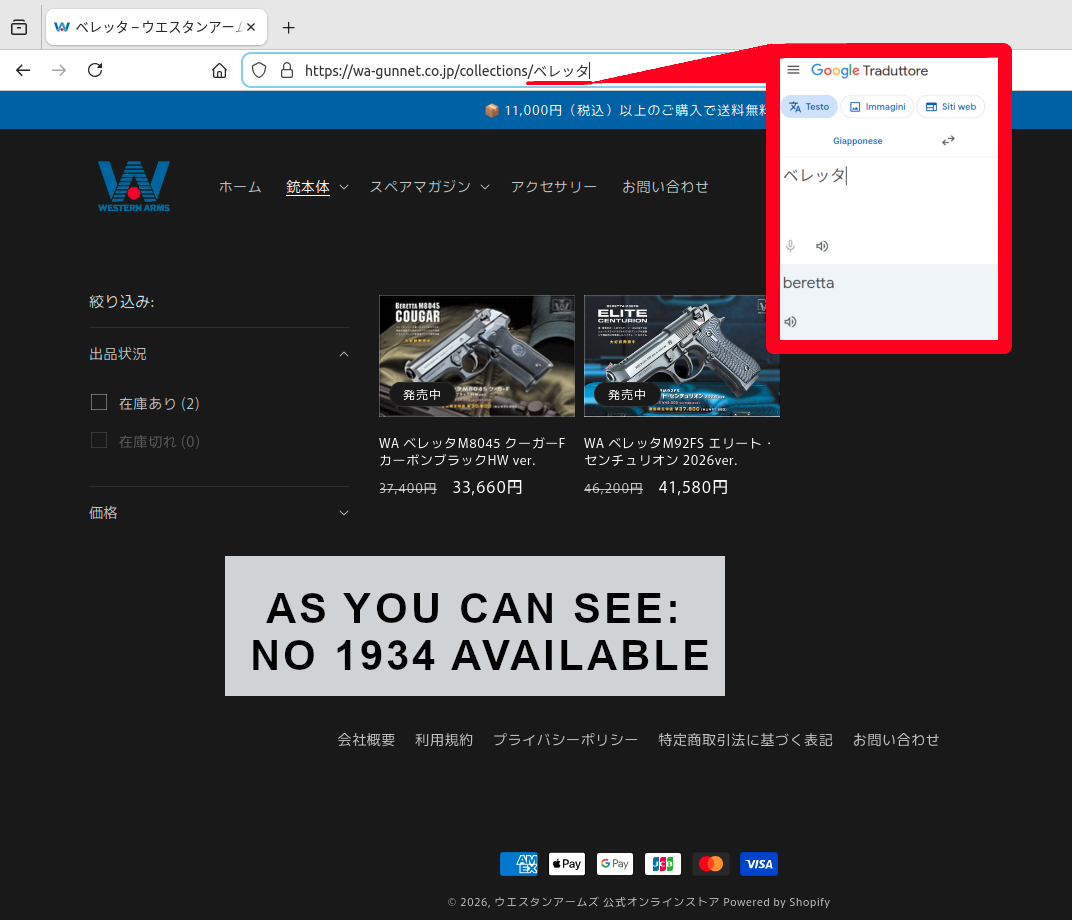The width and height of the screenshot is (1072, 920).
Task: Click the Powered by Shopify link
Action: 777,902
